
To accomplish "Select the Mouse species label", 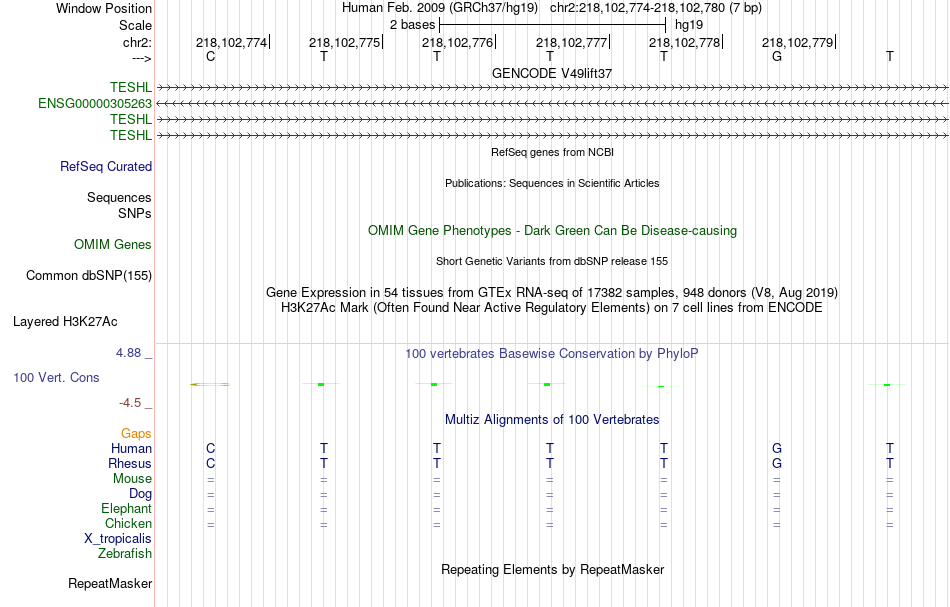I will click(x=132, y=479).
